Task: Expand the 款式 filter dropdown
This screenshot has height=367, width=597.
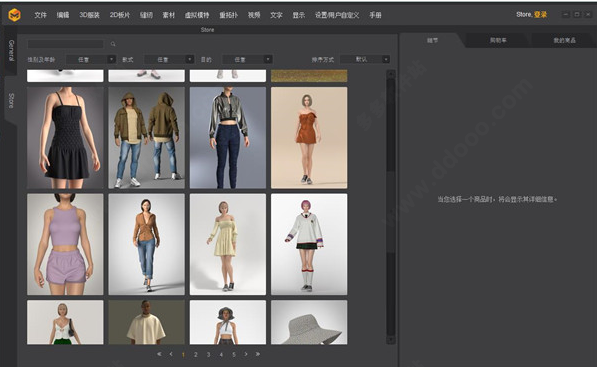Action: [x=169, y=59]
